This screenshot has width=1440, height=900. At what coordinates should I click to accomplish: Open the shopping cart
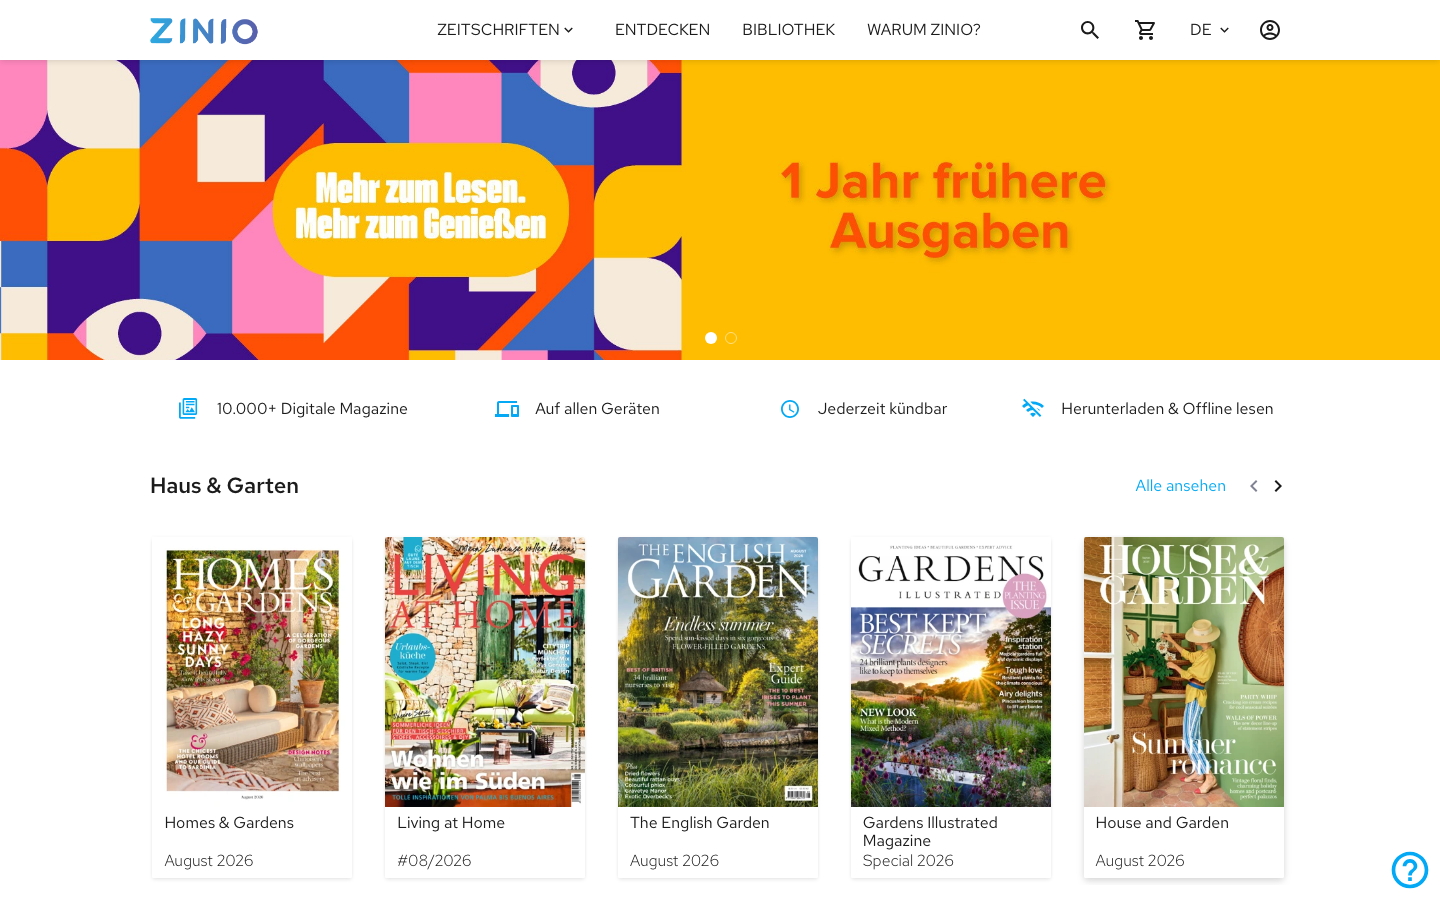tap(1146, 30)
